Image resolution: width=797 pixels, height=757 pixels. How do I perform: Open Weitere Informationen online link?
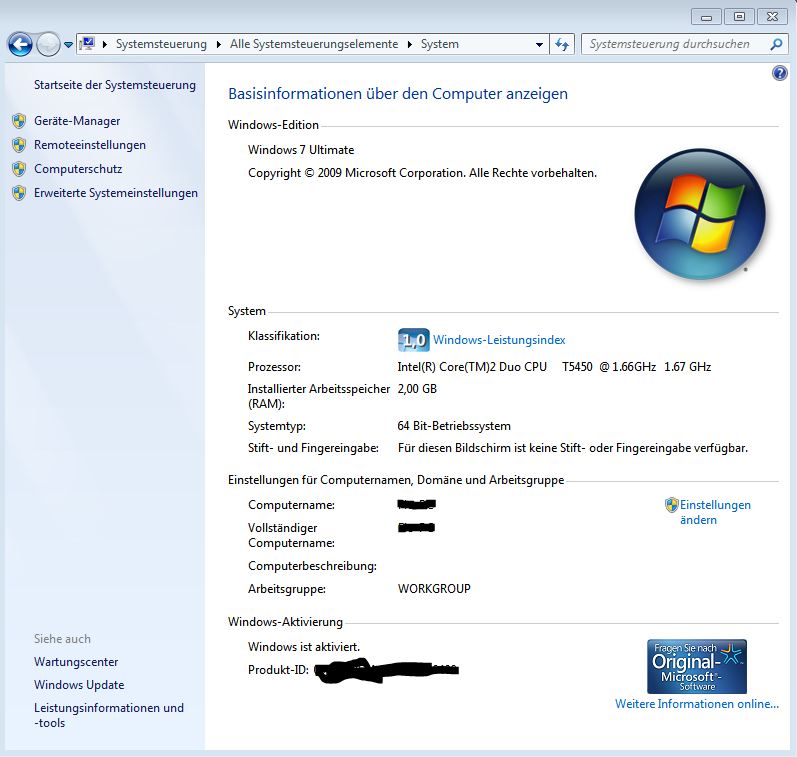tap(697, 704)
